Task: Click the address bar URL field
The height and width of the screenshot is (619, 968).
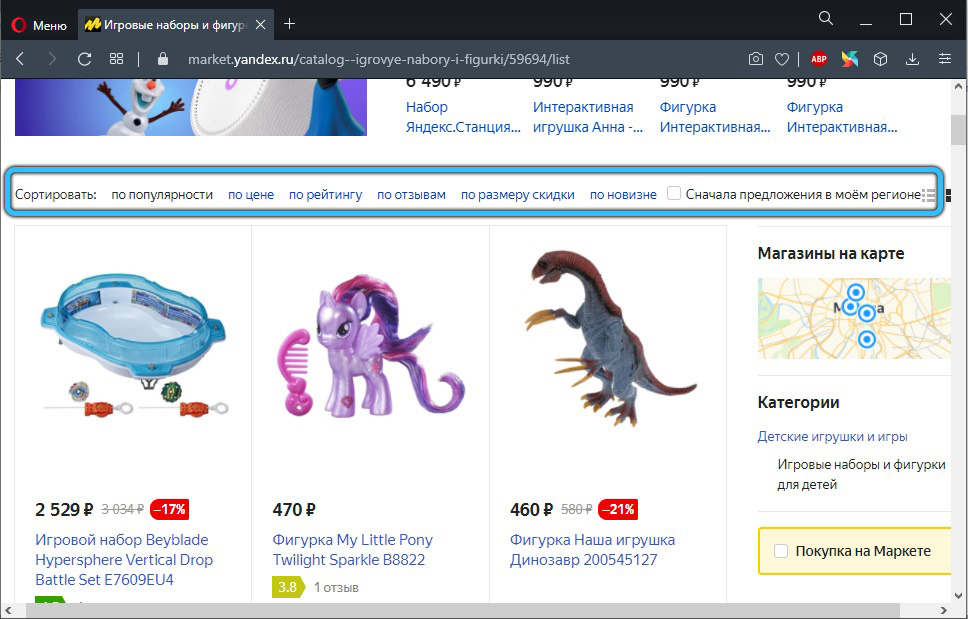Action: coord(378,59)
